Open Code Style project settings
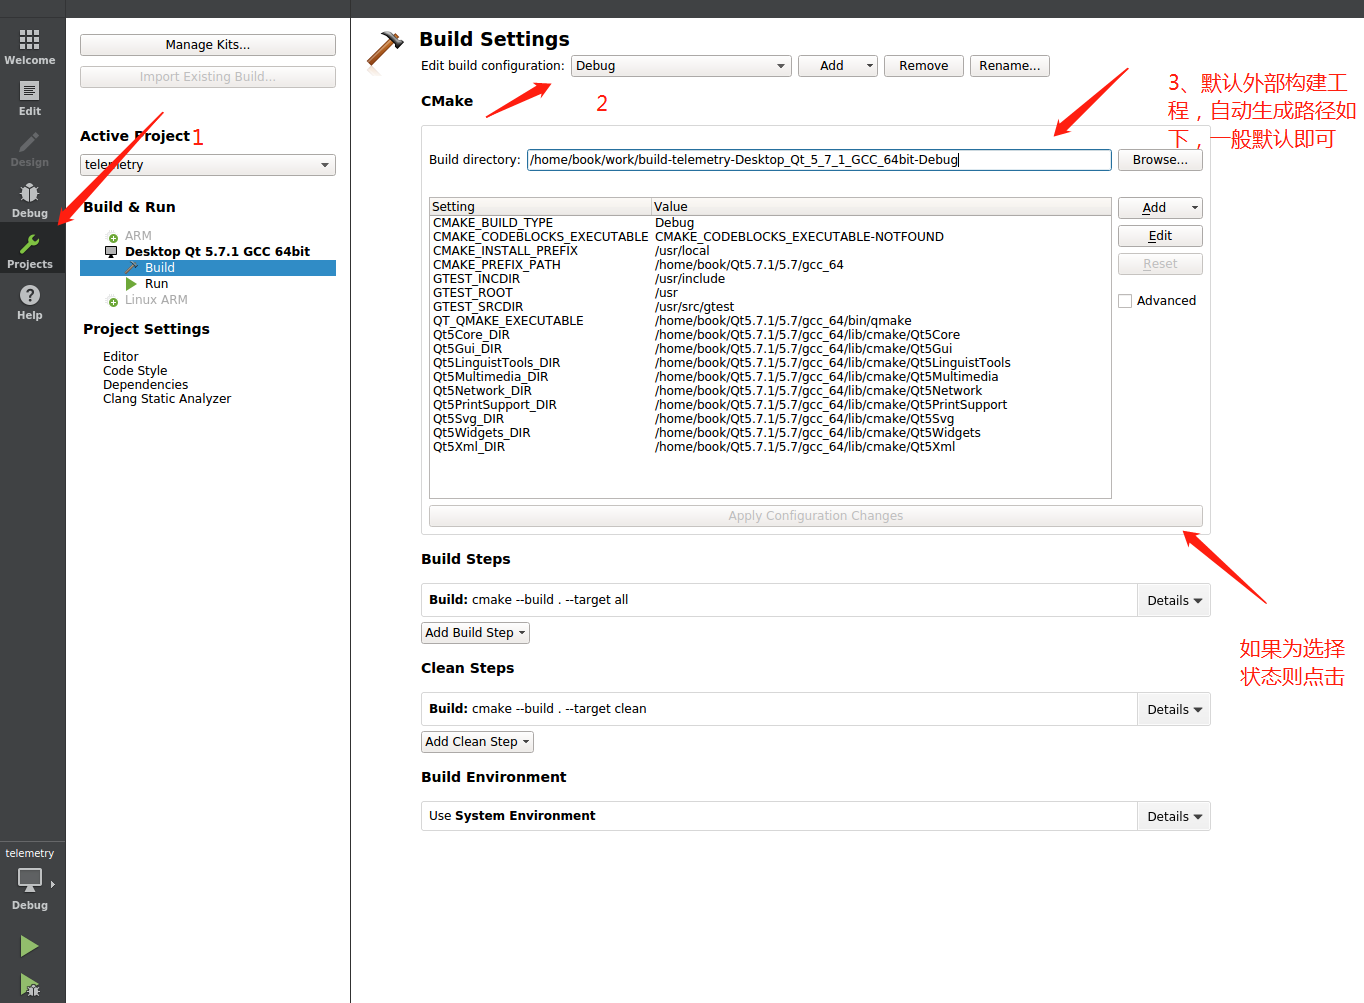Image resolution: width=1364 pixels, height=1003 pixels. click(135, 371)
